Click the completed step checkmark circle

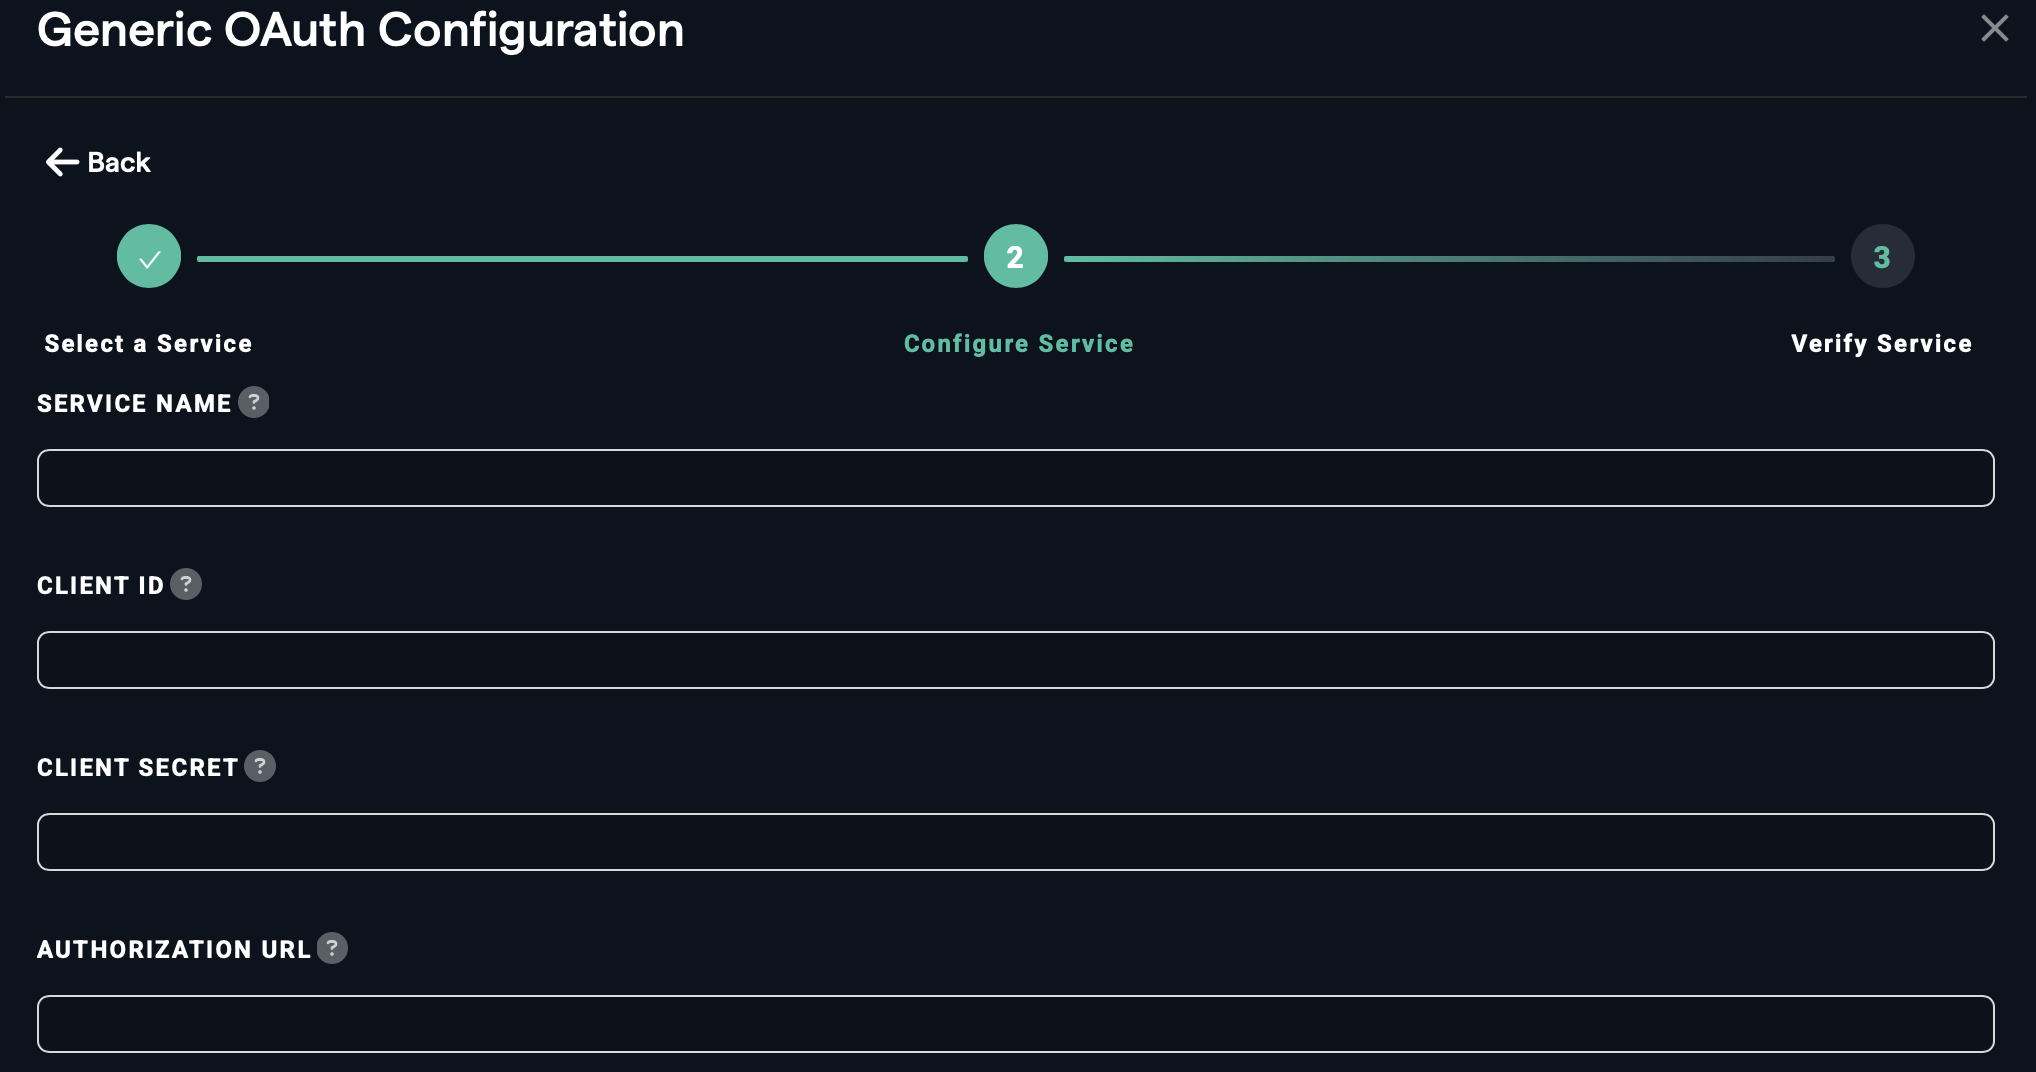pos(149,256)
